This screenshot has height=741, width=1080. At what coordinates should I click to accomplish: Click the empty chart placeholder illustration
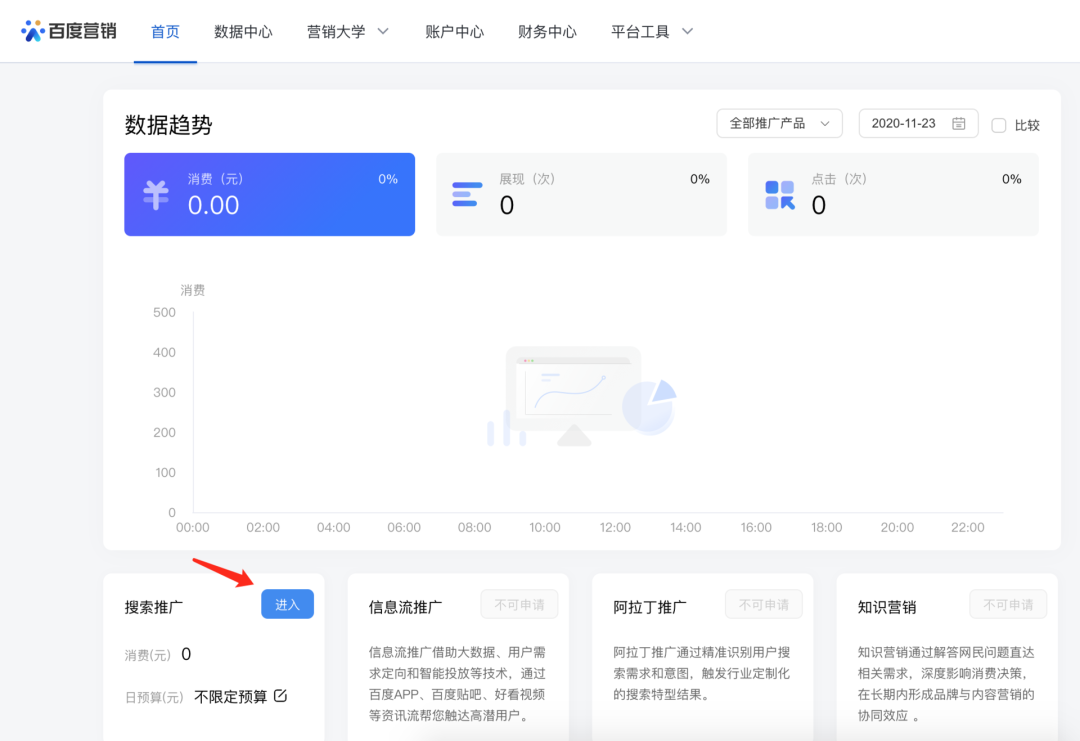(x=581, y=396)
